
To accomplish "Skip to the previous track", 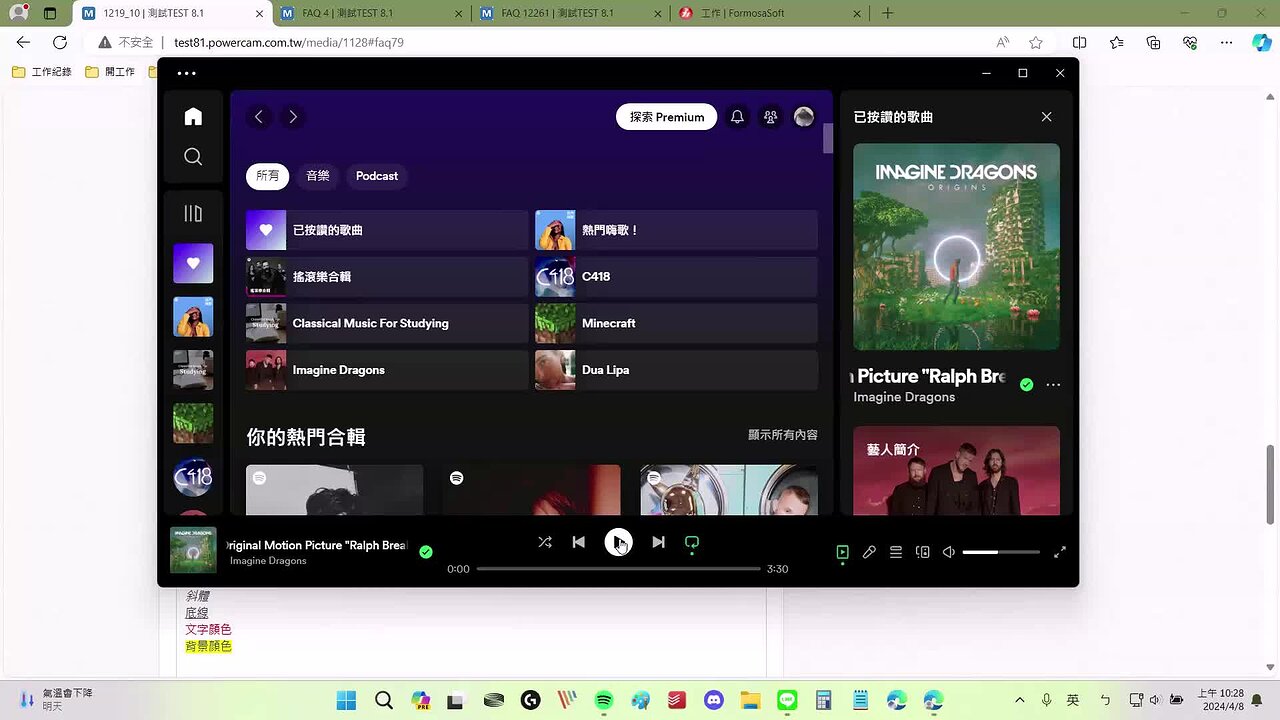I will point(578,542).
